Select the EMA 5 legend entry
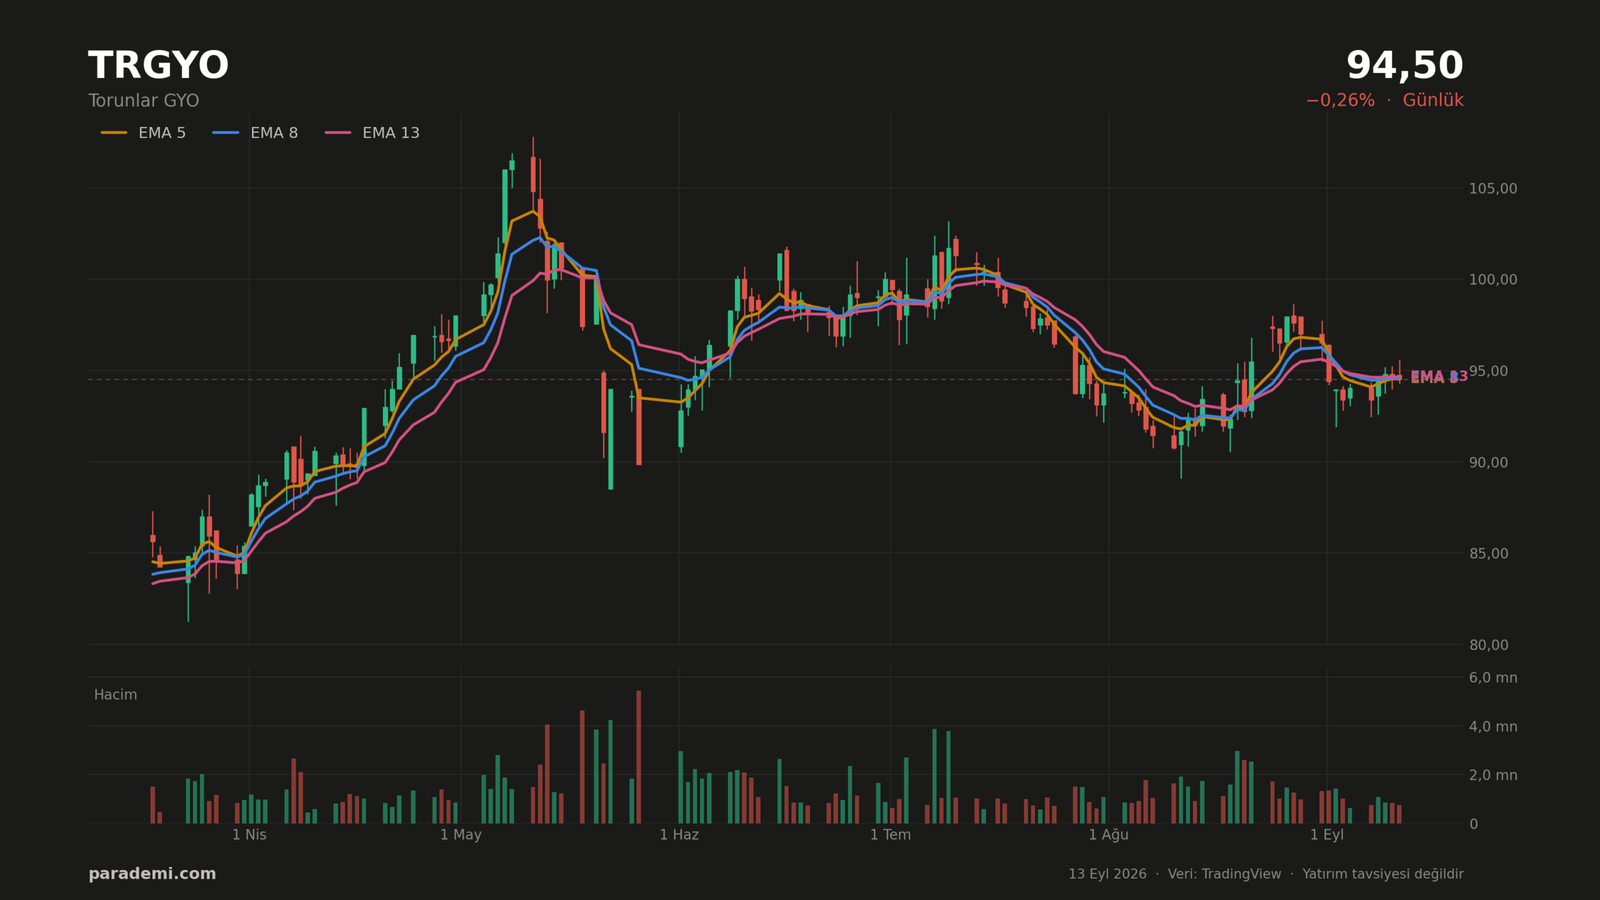The height and width of the screenshot is (900, 1600). [143, 133]
